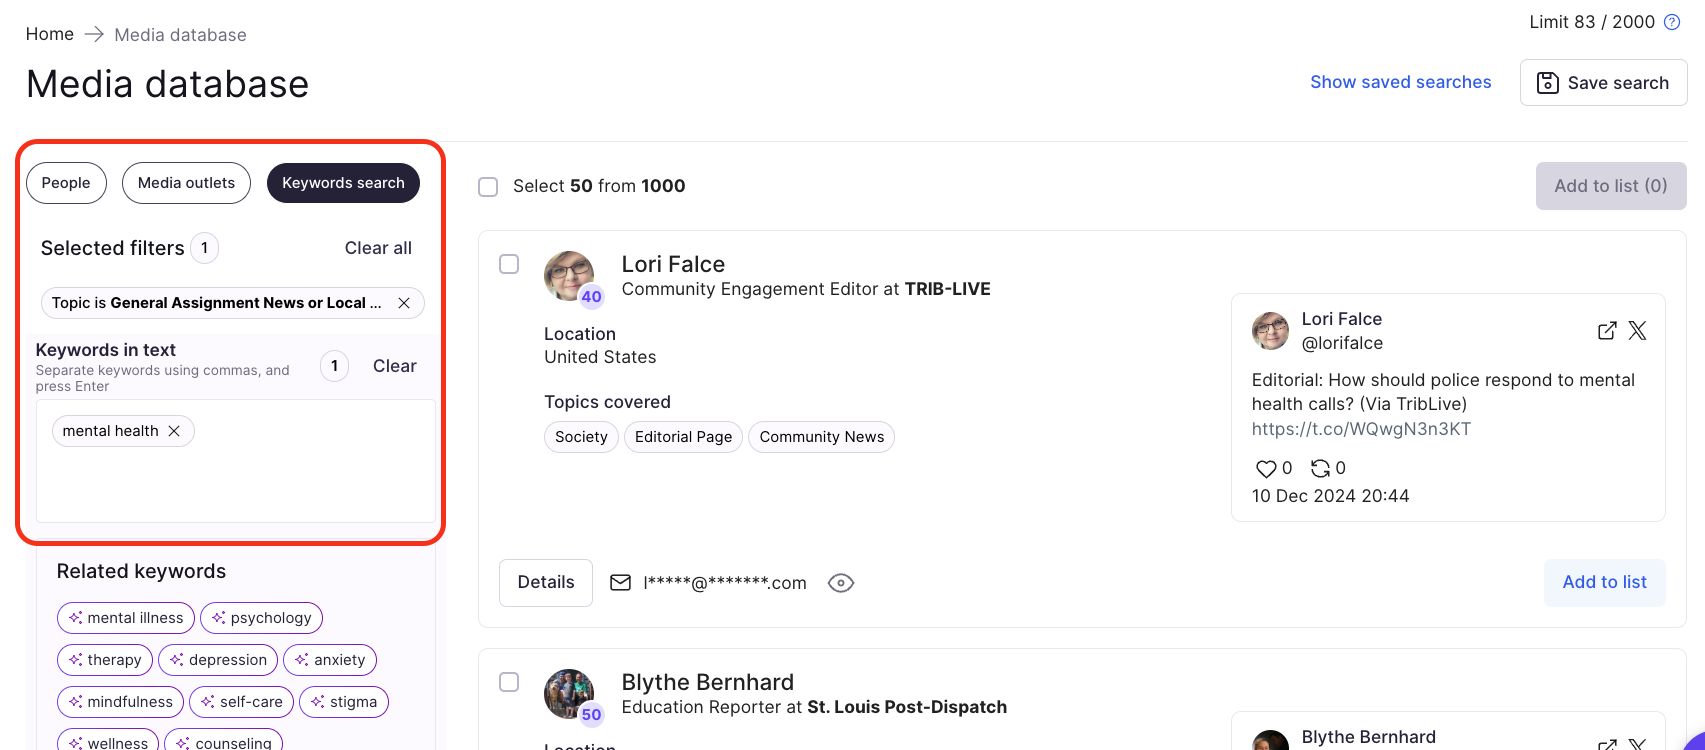
Task: Tick the Select 50 from 1000 checkbox
Action: (488, 187)
